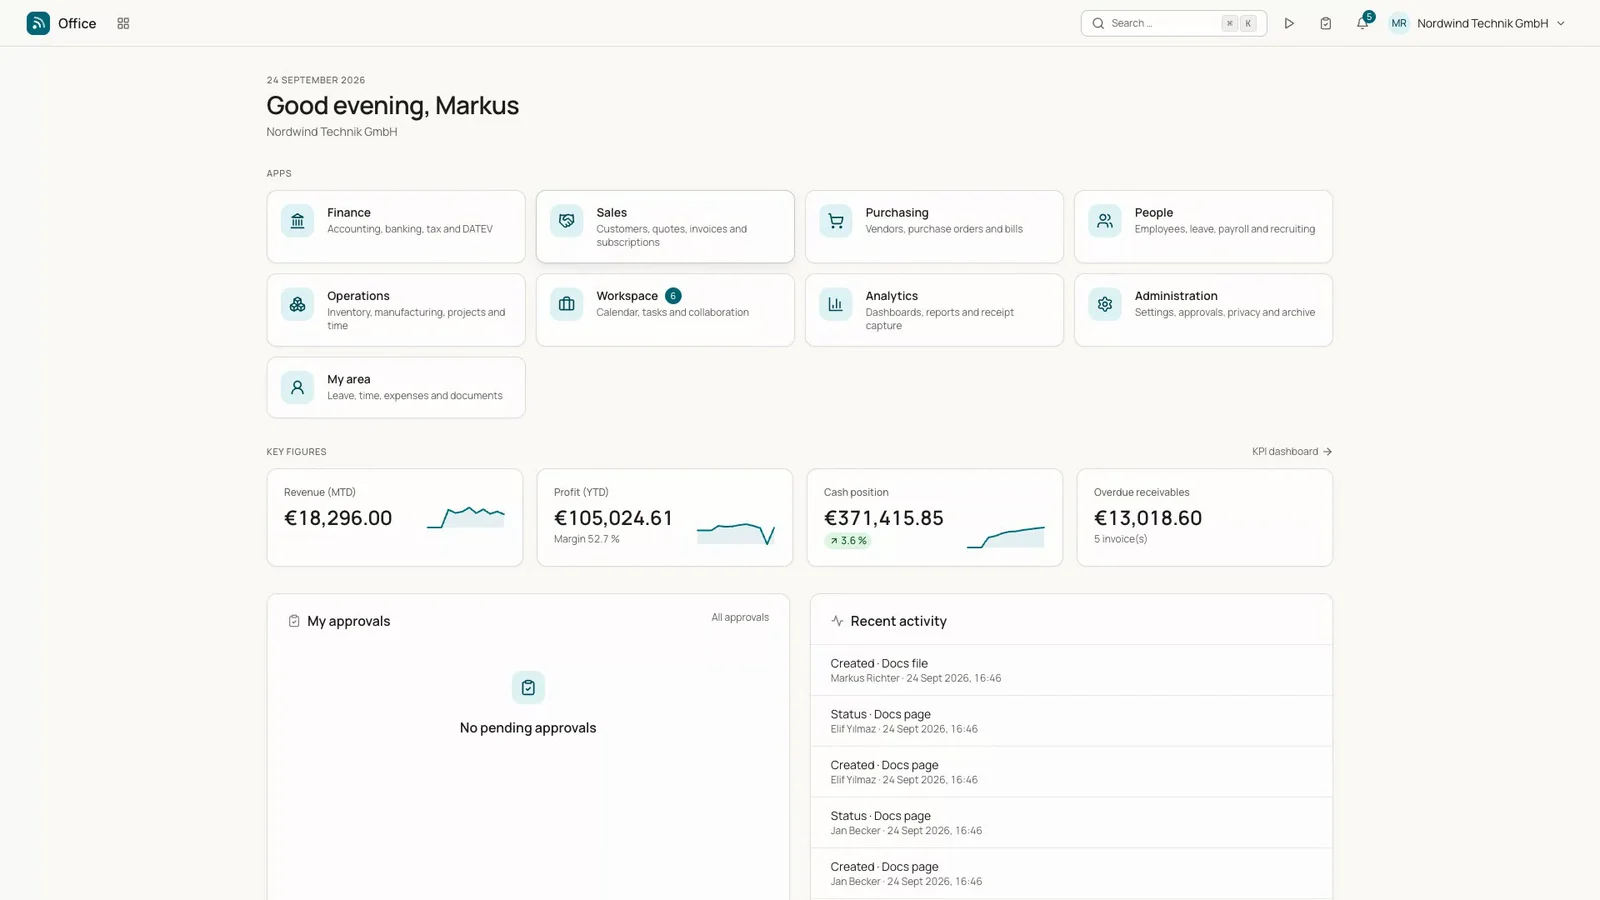This screenshot has height=900, width=1600.
Task: Open the Operations app icon
Action: point(297,304)
